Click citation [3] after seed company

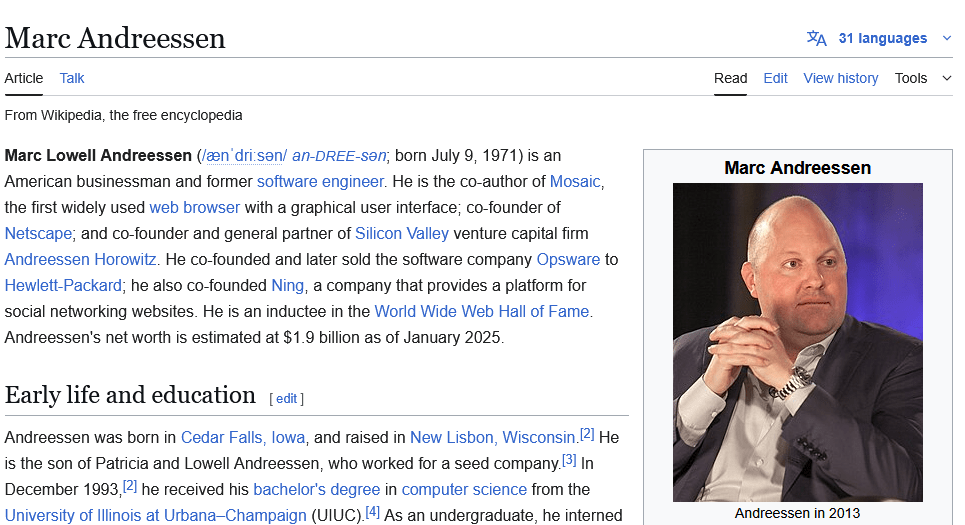569,460
